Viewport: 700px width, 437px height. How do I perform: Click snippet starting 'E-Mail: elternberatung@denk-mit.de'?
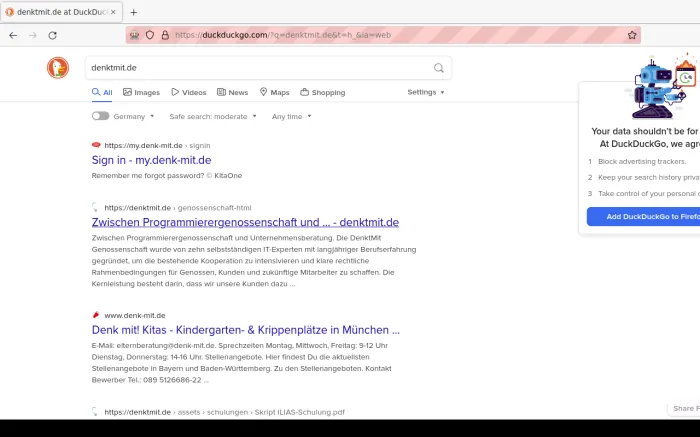(x=242, y=362)
